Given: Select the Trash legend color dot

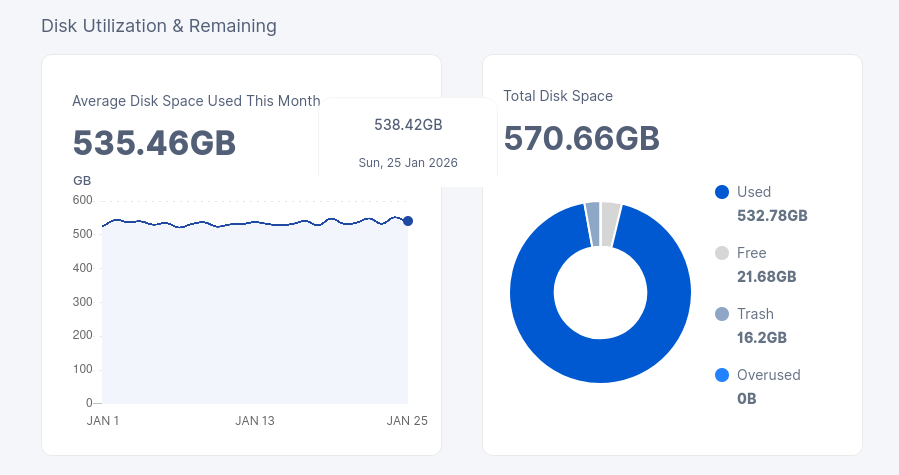Looking at the screenshot, I should (x=722, y=314).
